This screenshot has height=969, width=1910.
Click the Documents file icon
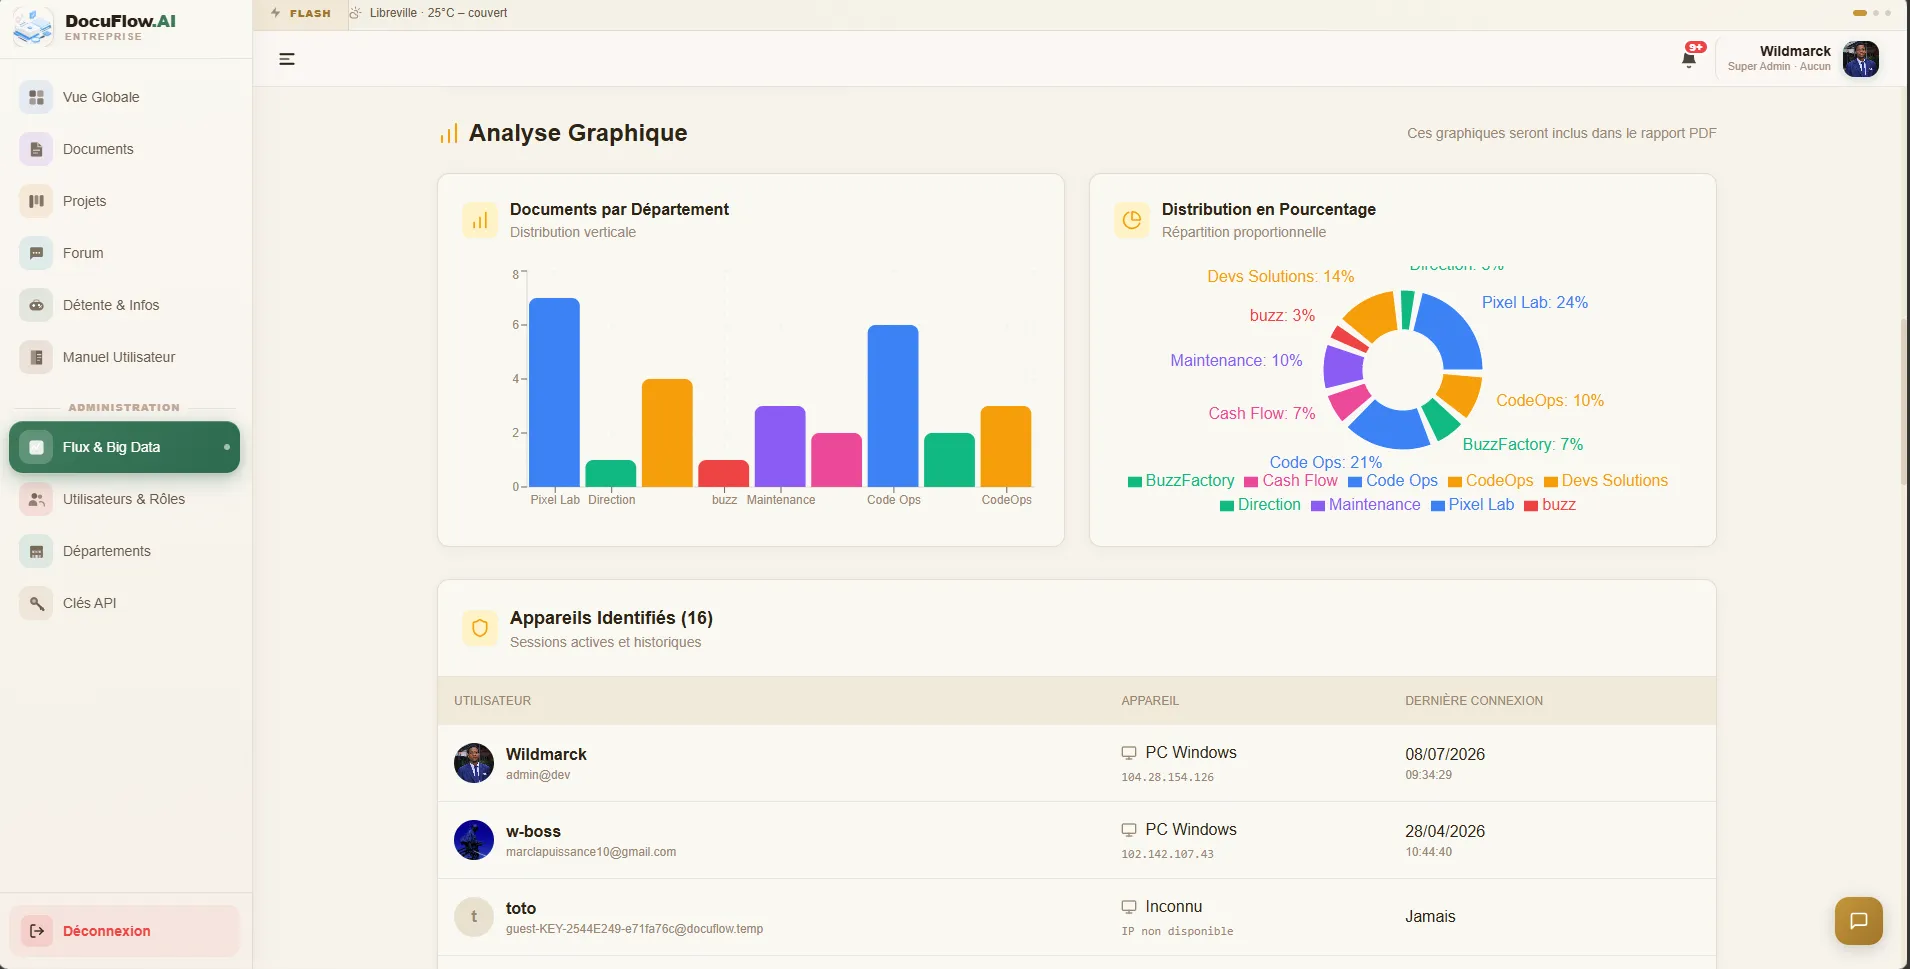coord(36,149)
